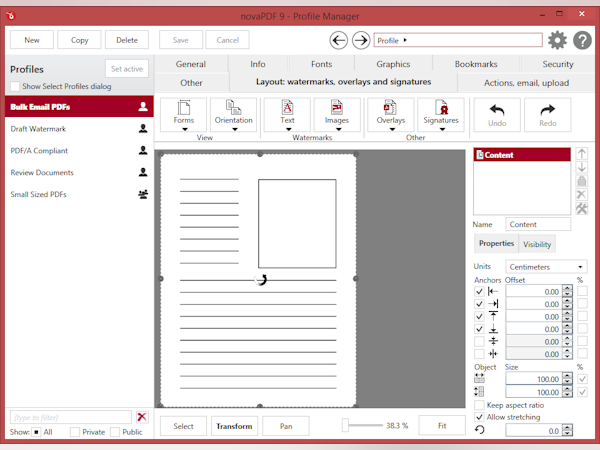This screenshot has width=600, height=450.
Task: Activate the Select mode button
Action: tap(183, 426)
